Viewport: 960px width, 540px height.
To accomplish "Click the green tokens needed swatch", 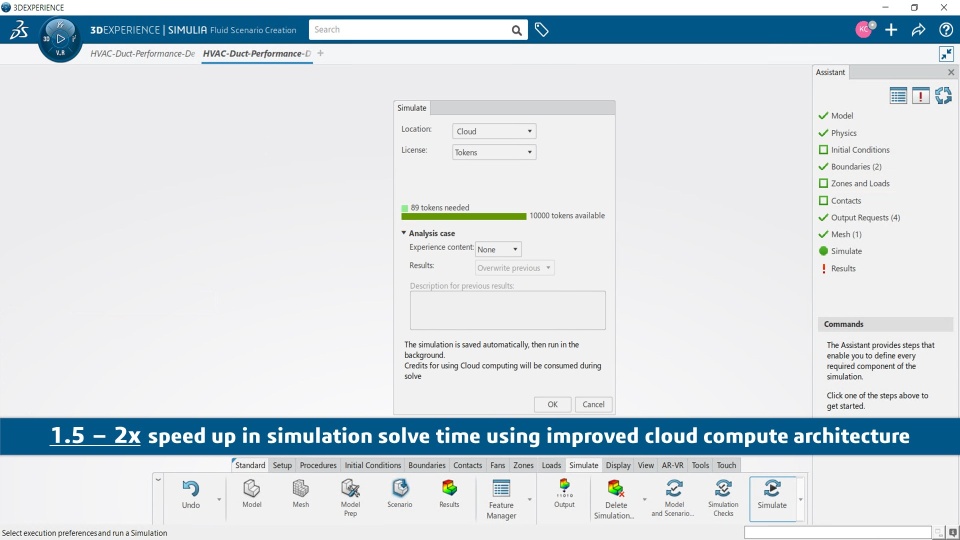I will click(405, 208).
